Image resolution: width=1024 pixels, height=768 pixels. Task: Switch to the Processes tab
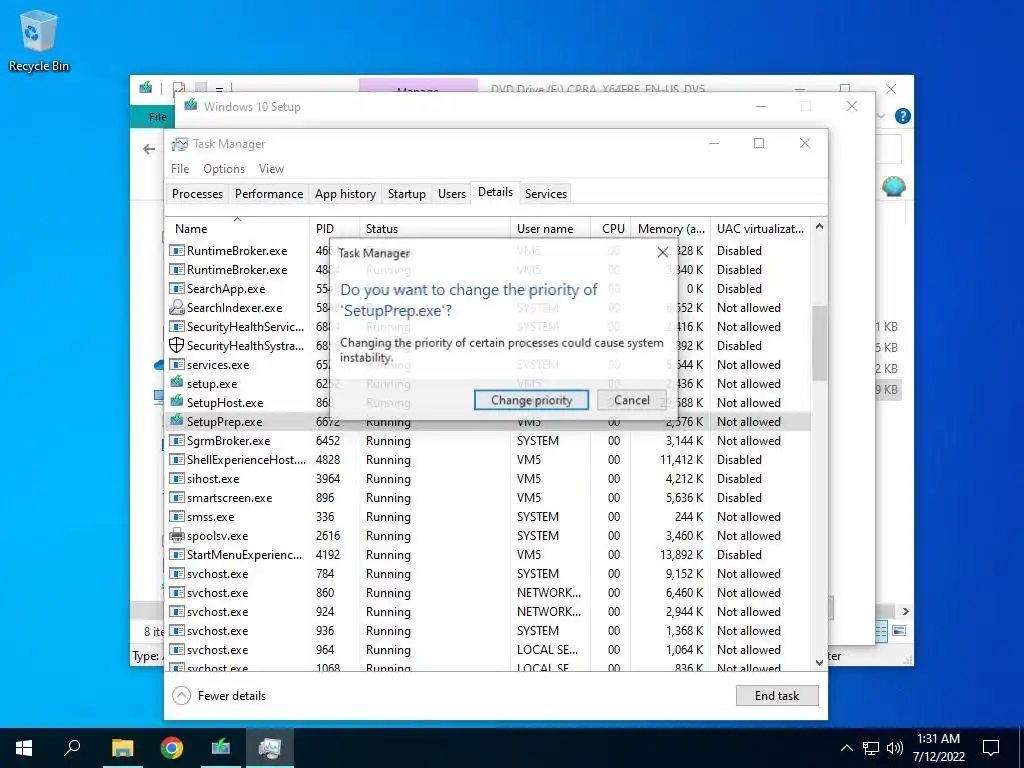click(x=197, y=193)
